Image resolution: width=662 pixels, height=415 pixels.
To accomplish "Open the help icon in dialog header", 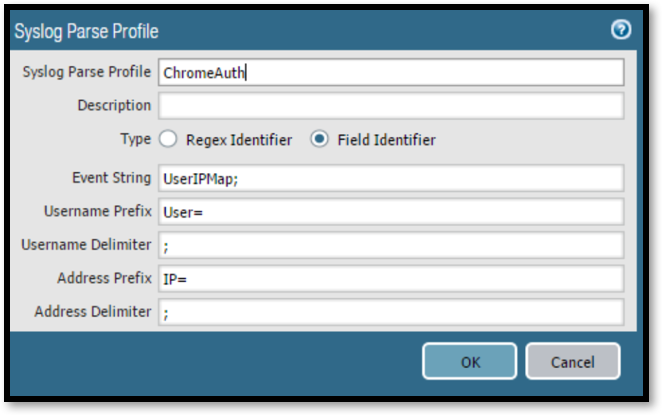I will tap(621, 30).
